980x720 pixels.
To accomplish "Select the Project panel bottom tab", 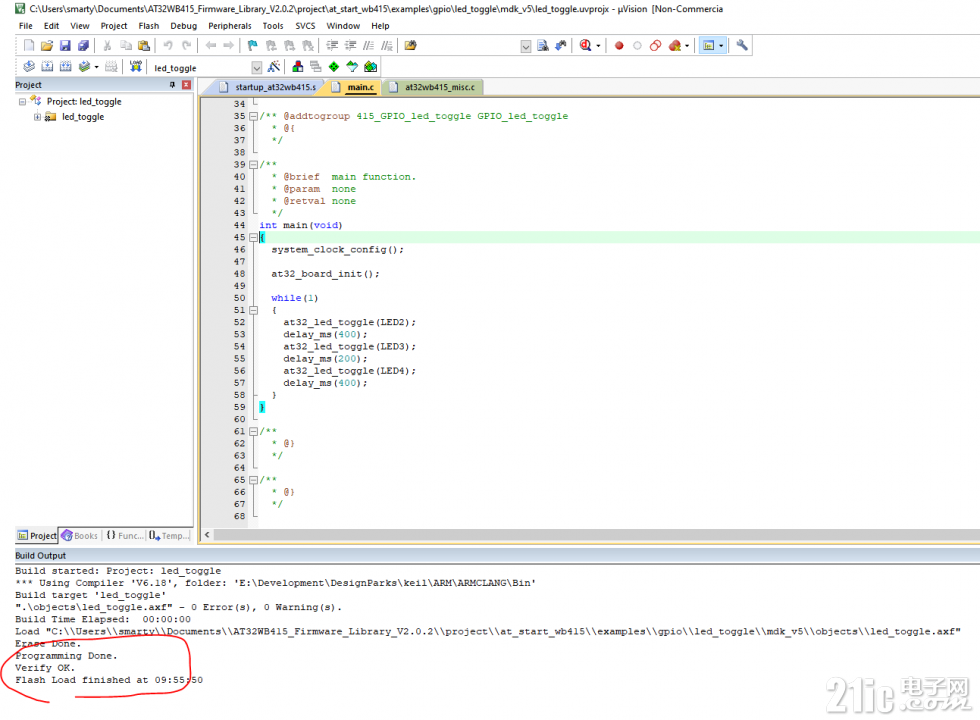I will [x=36, y=536].
